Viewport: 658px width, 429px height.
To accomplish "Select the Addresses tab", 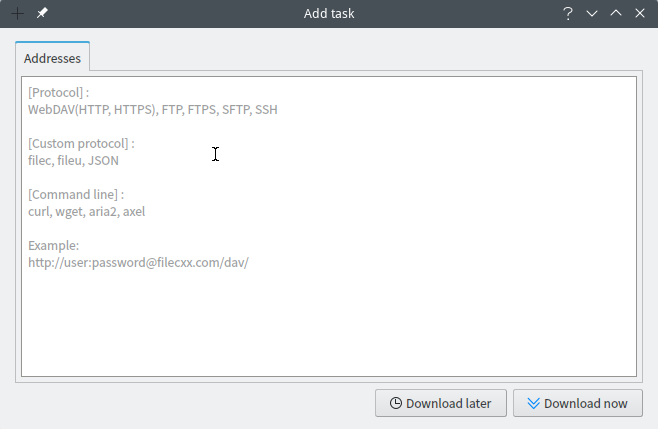I will pyautogui.click(x=52, y=58).
